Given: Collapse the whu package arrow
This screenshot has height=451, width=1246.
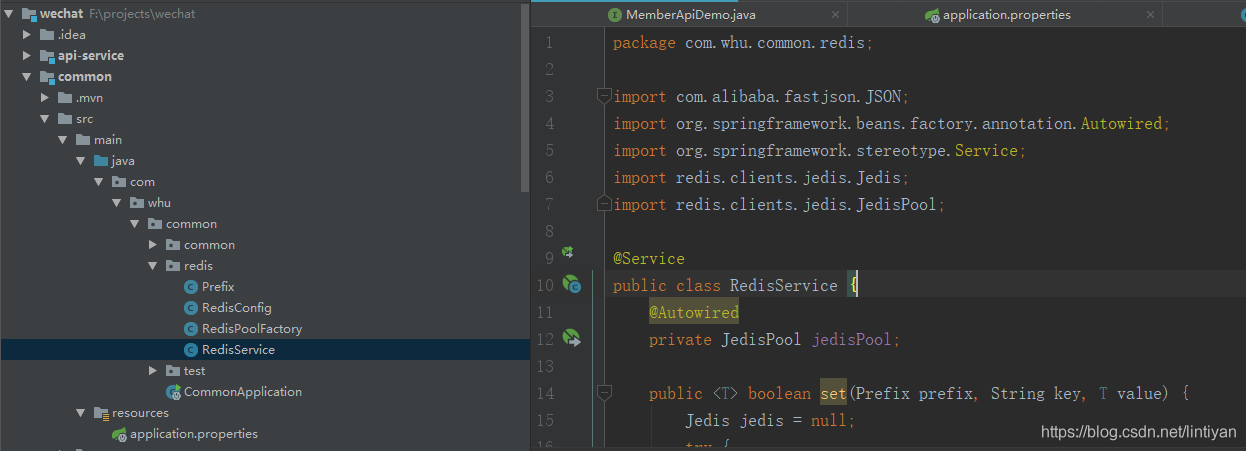Looking at the screenshot, I should click(x=117, y=203).
